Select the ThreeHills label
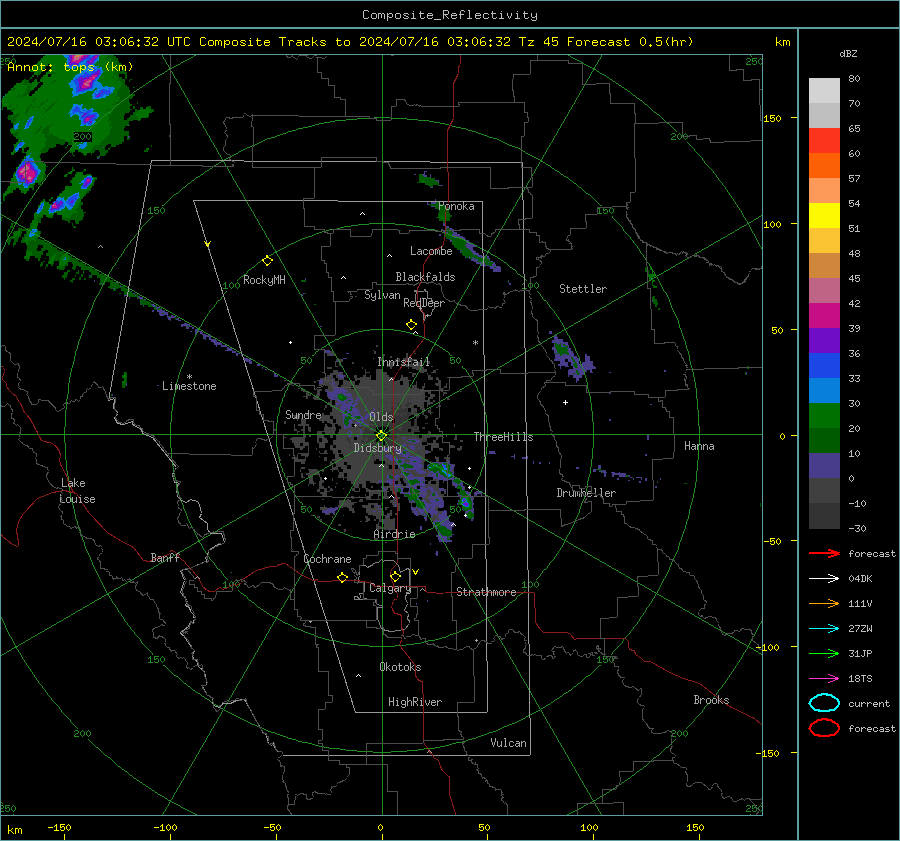The height and width of the screenshot is (841, 900). 503,437
